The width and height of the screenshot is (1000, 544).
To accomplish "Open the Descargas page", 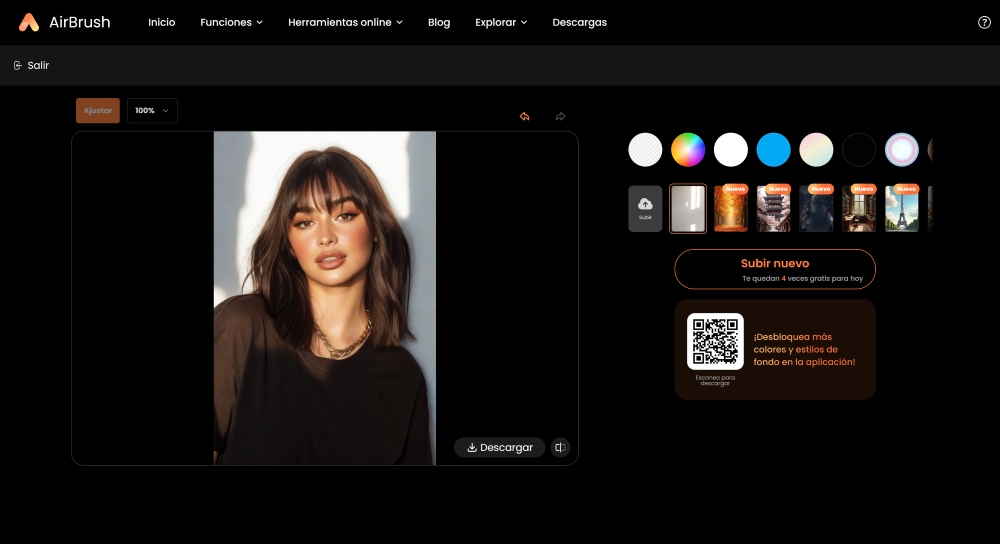I will (579, 22).
